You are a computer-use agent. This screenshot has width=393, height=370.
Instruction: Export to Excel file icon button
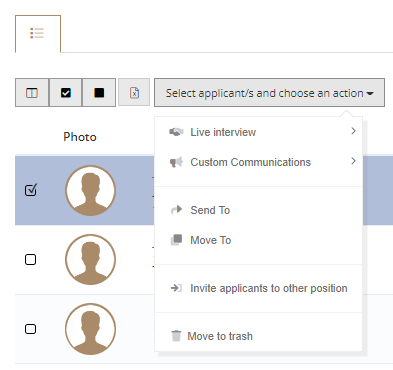click(134, 93)
